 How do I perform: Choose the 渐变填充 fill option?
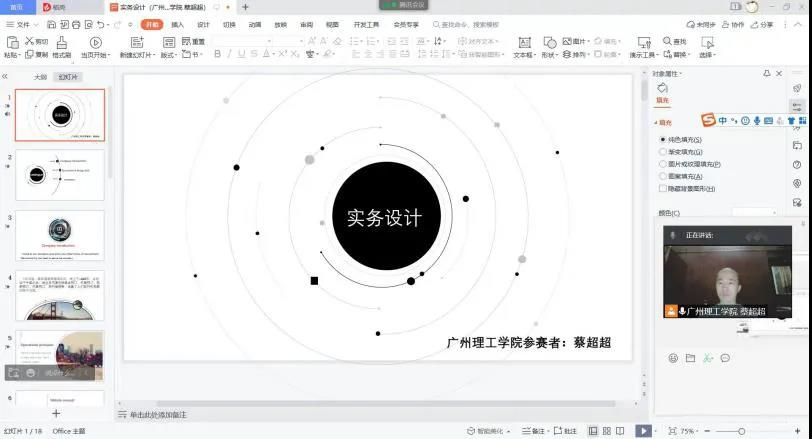point(663,152)
